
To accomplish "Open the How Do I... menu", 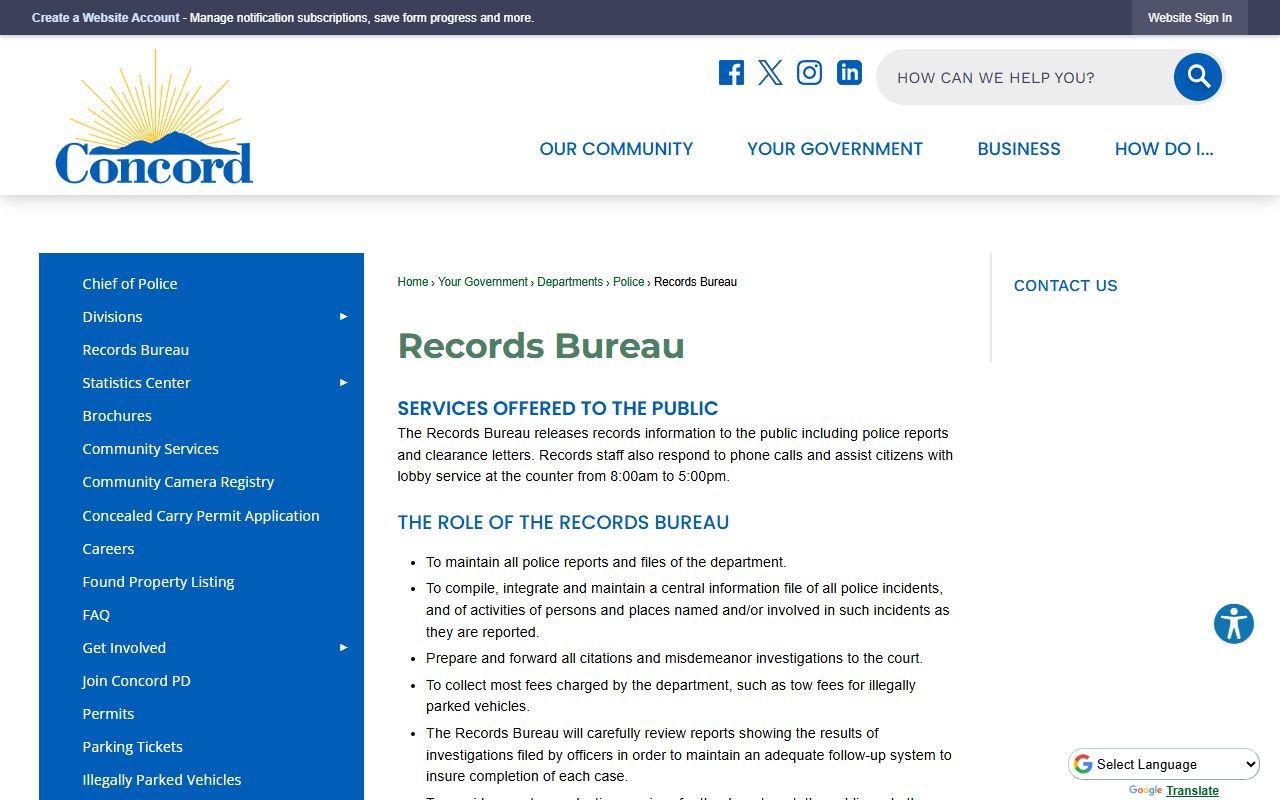I will pos(1164,149).
